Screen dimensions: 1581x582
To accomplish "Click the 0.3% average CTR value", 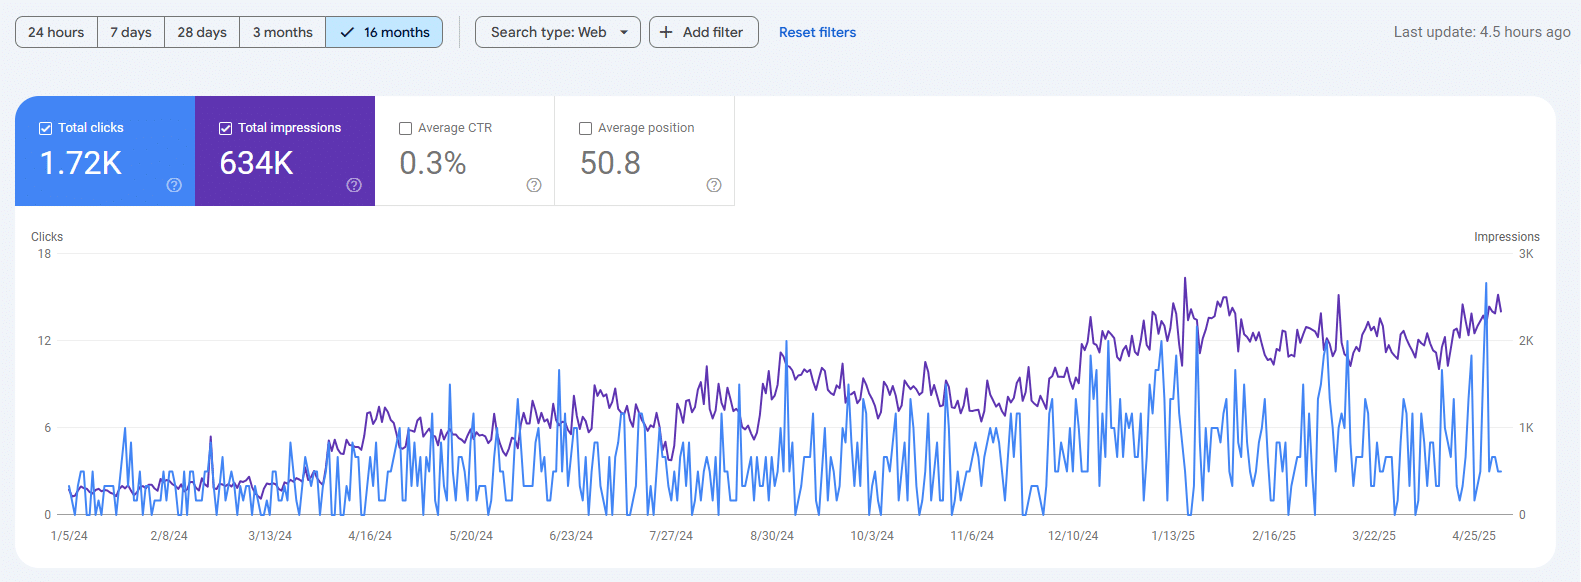I will [433, 163].
